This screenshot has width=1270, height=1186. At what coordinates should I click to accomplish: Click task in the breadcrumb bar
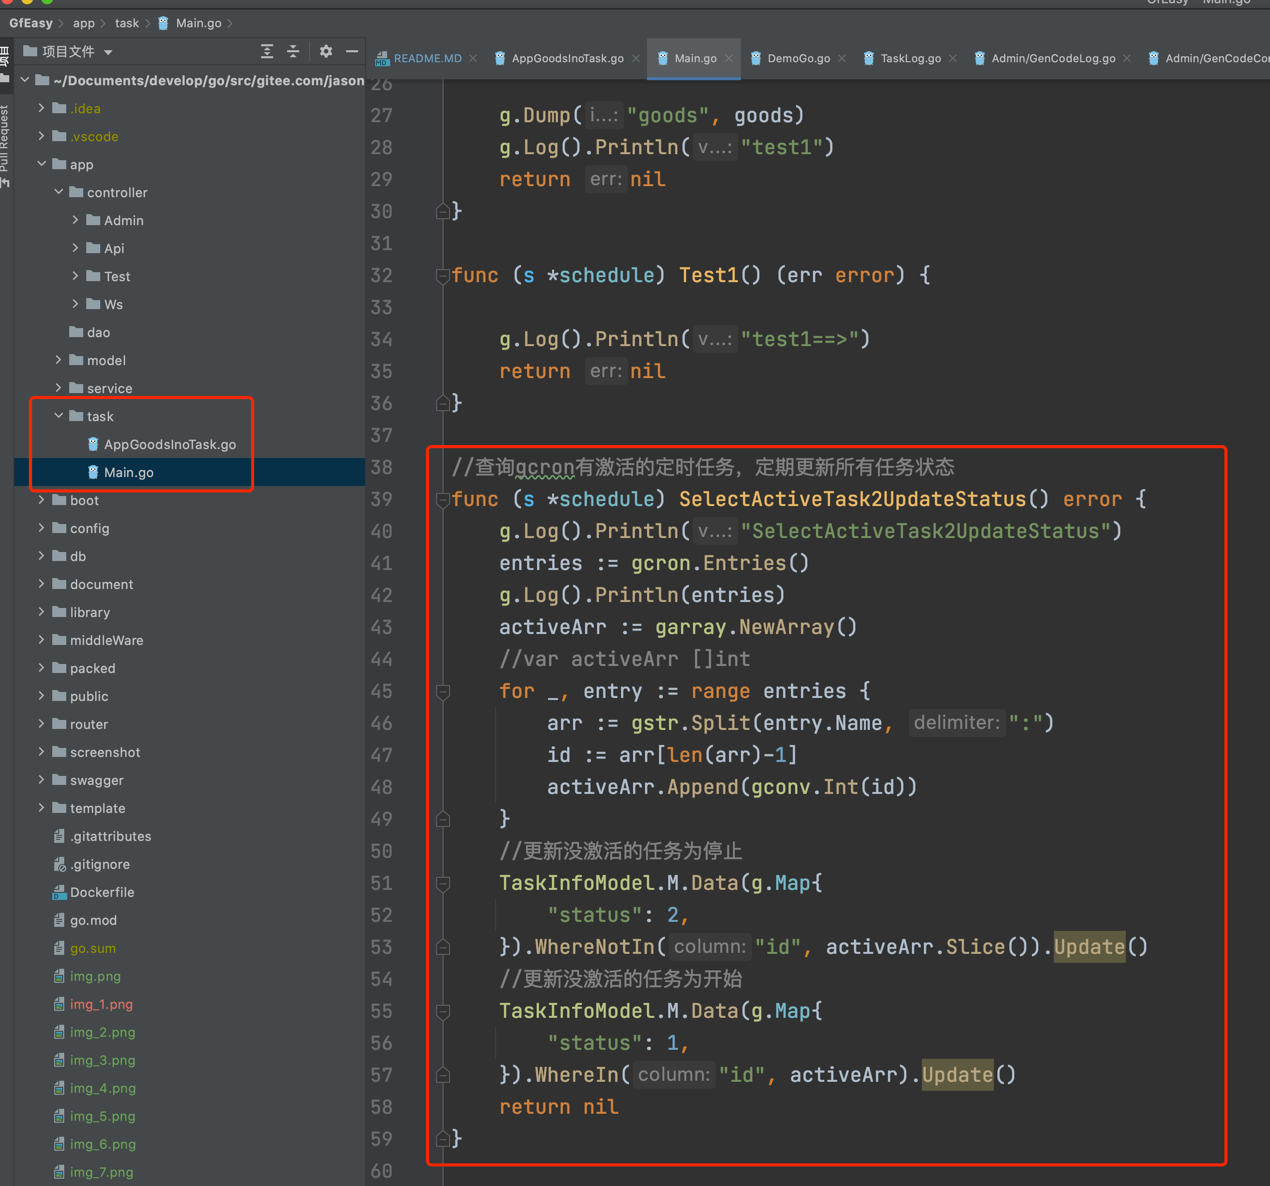pos(127,23)
